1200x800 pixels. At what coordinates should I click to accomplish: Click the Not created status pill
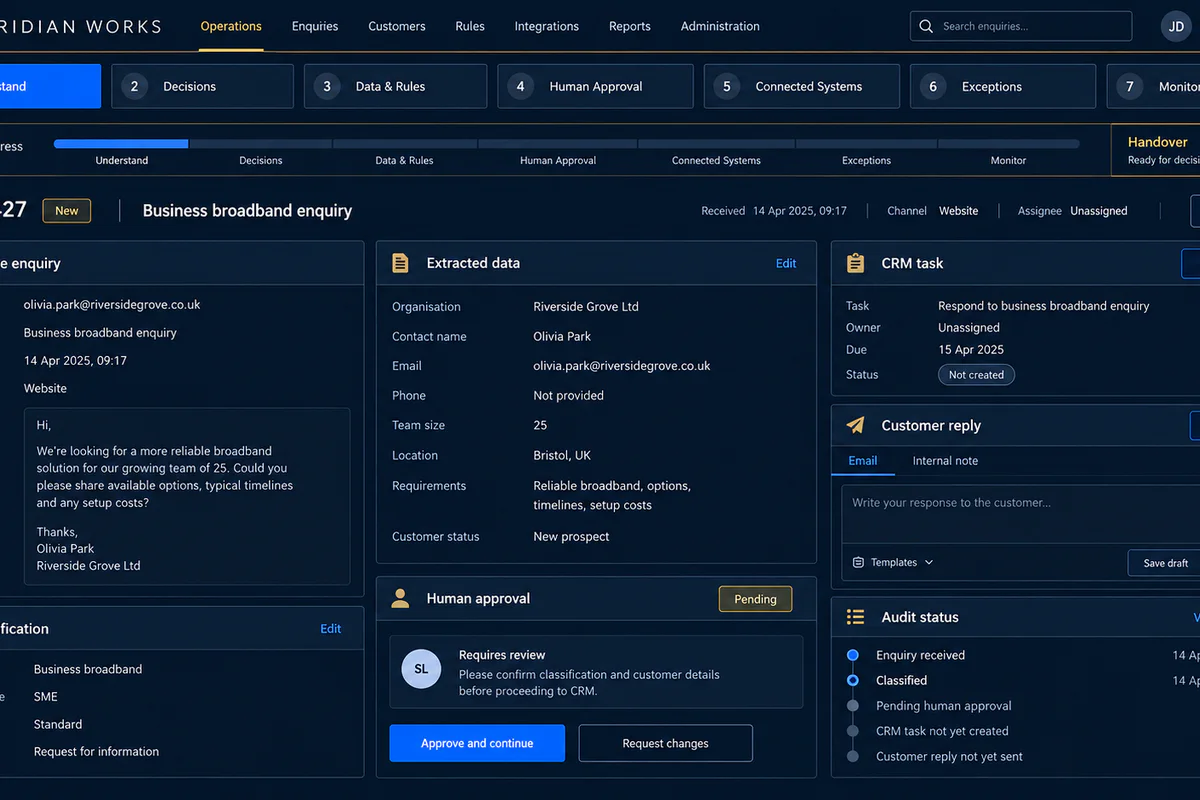[x=976, y=375]
